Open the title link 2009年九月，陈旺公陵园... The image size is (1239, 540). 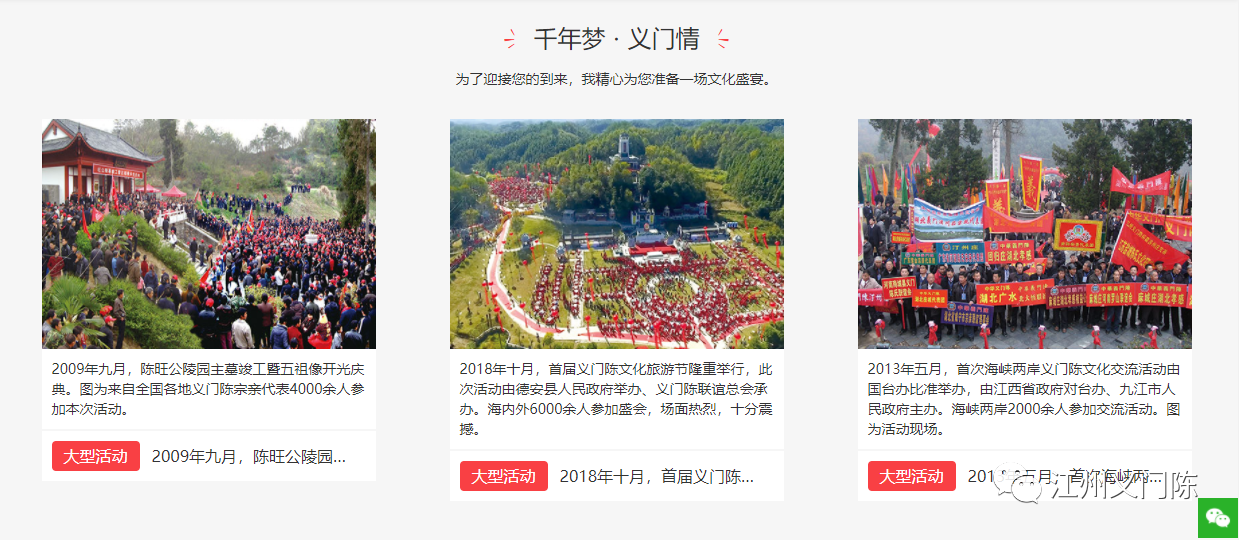(248, 457)
